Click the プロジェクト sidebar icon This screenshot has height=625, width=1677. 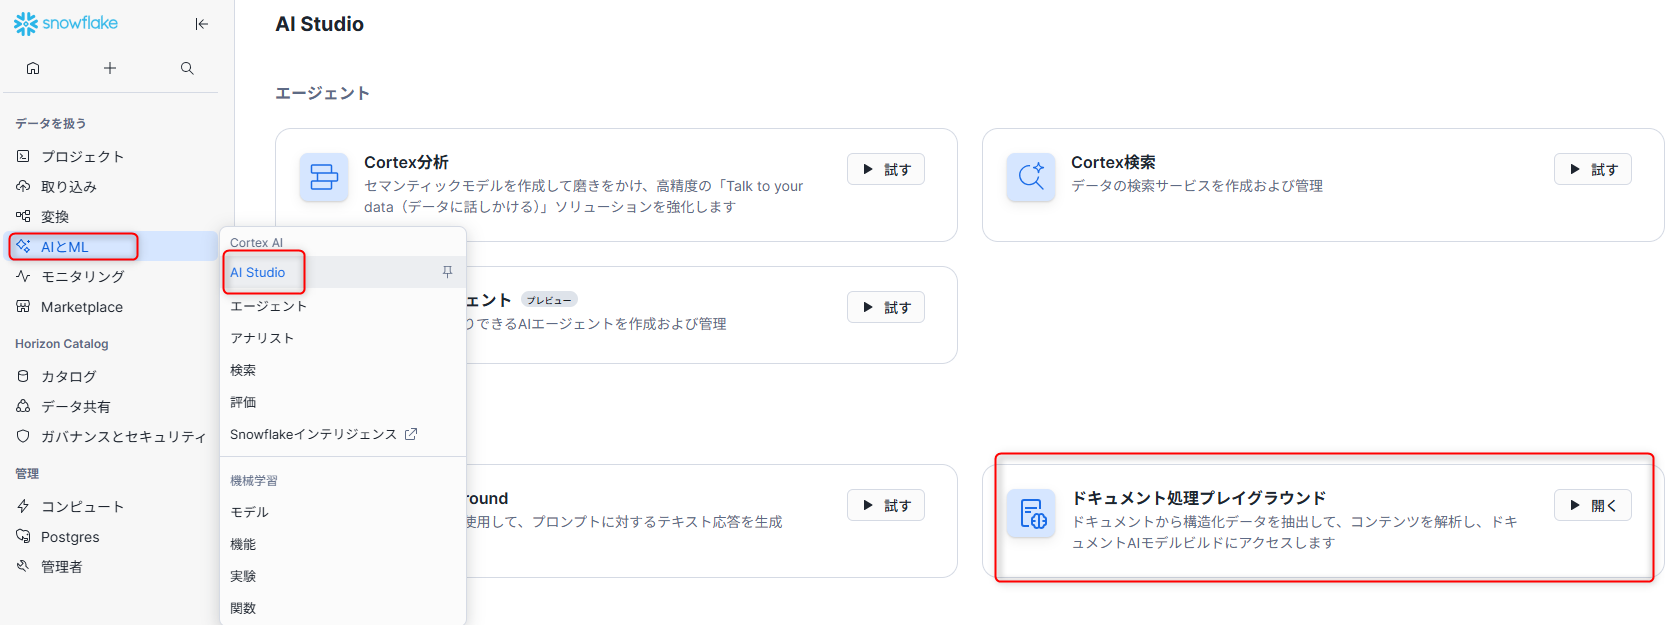click(x=23, y=156)
